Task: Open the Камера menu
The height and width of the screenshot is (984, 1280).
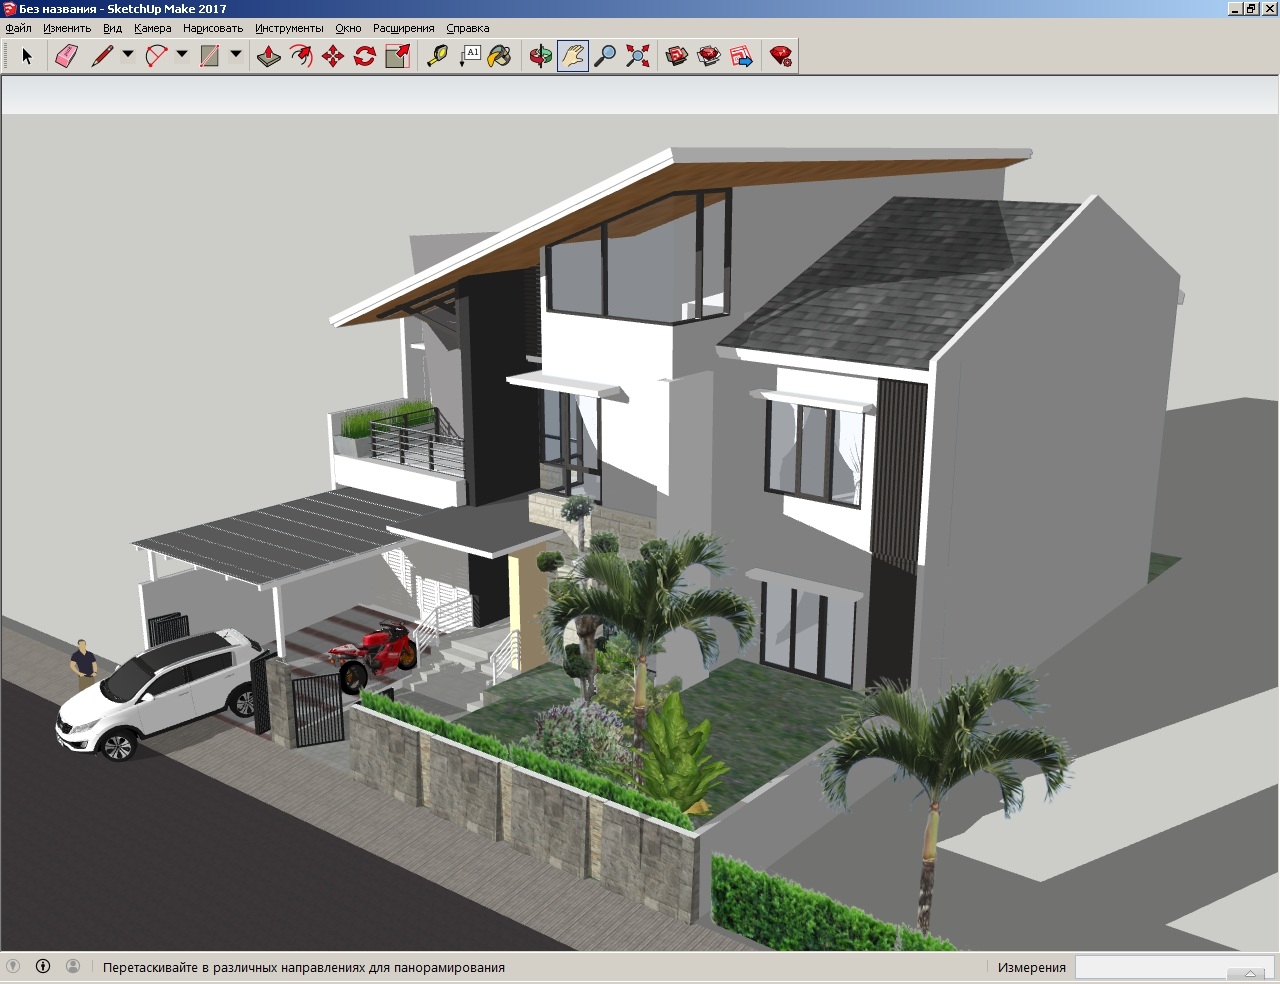Action: 151,28
